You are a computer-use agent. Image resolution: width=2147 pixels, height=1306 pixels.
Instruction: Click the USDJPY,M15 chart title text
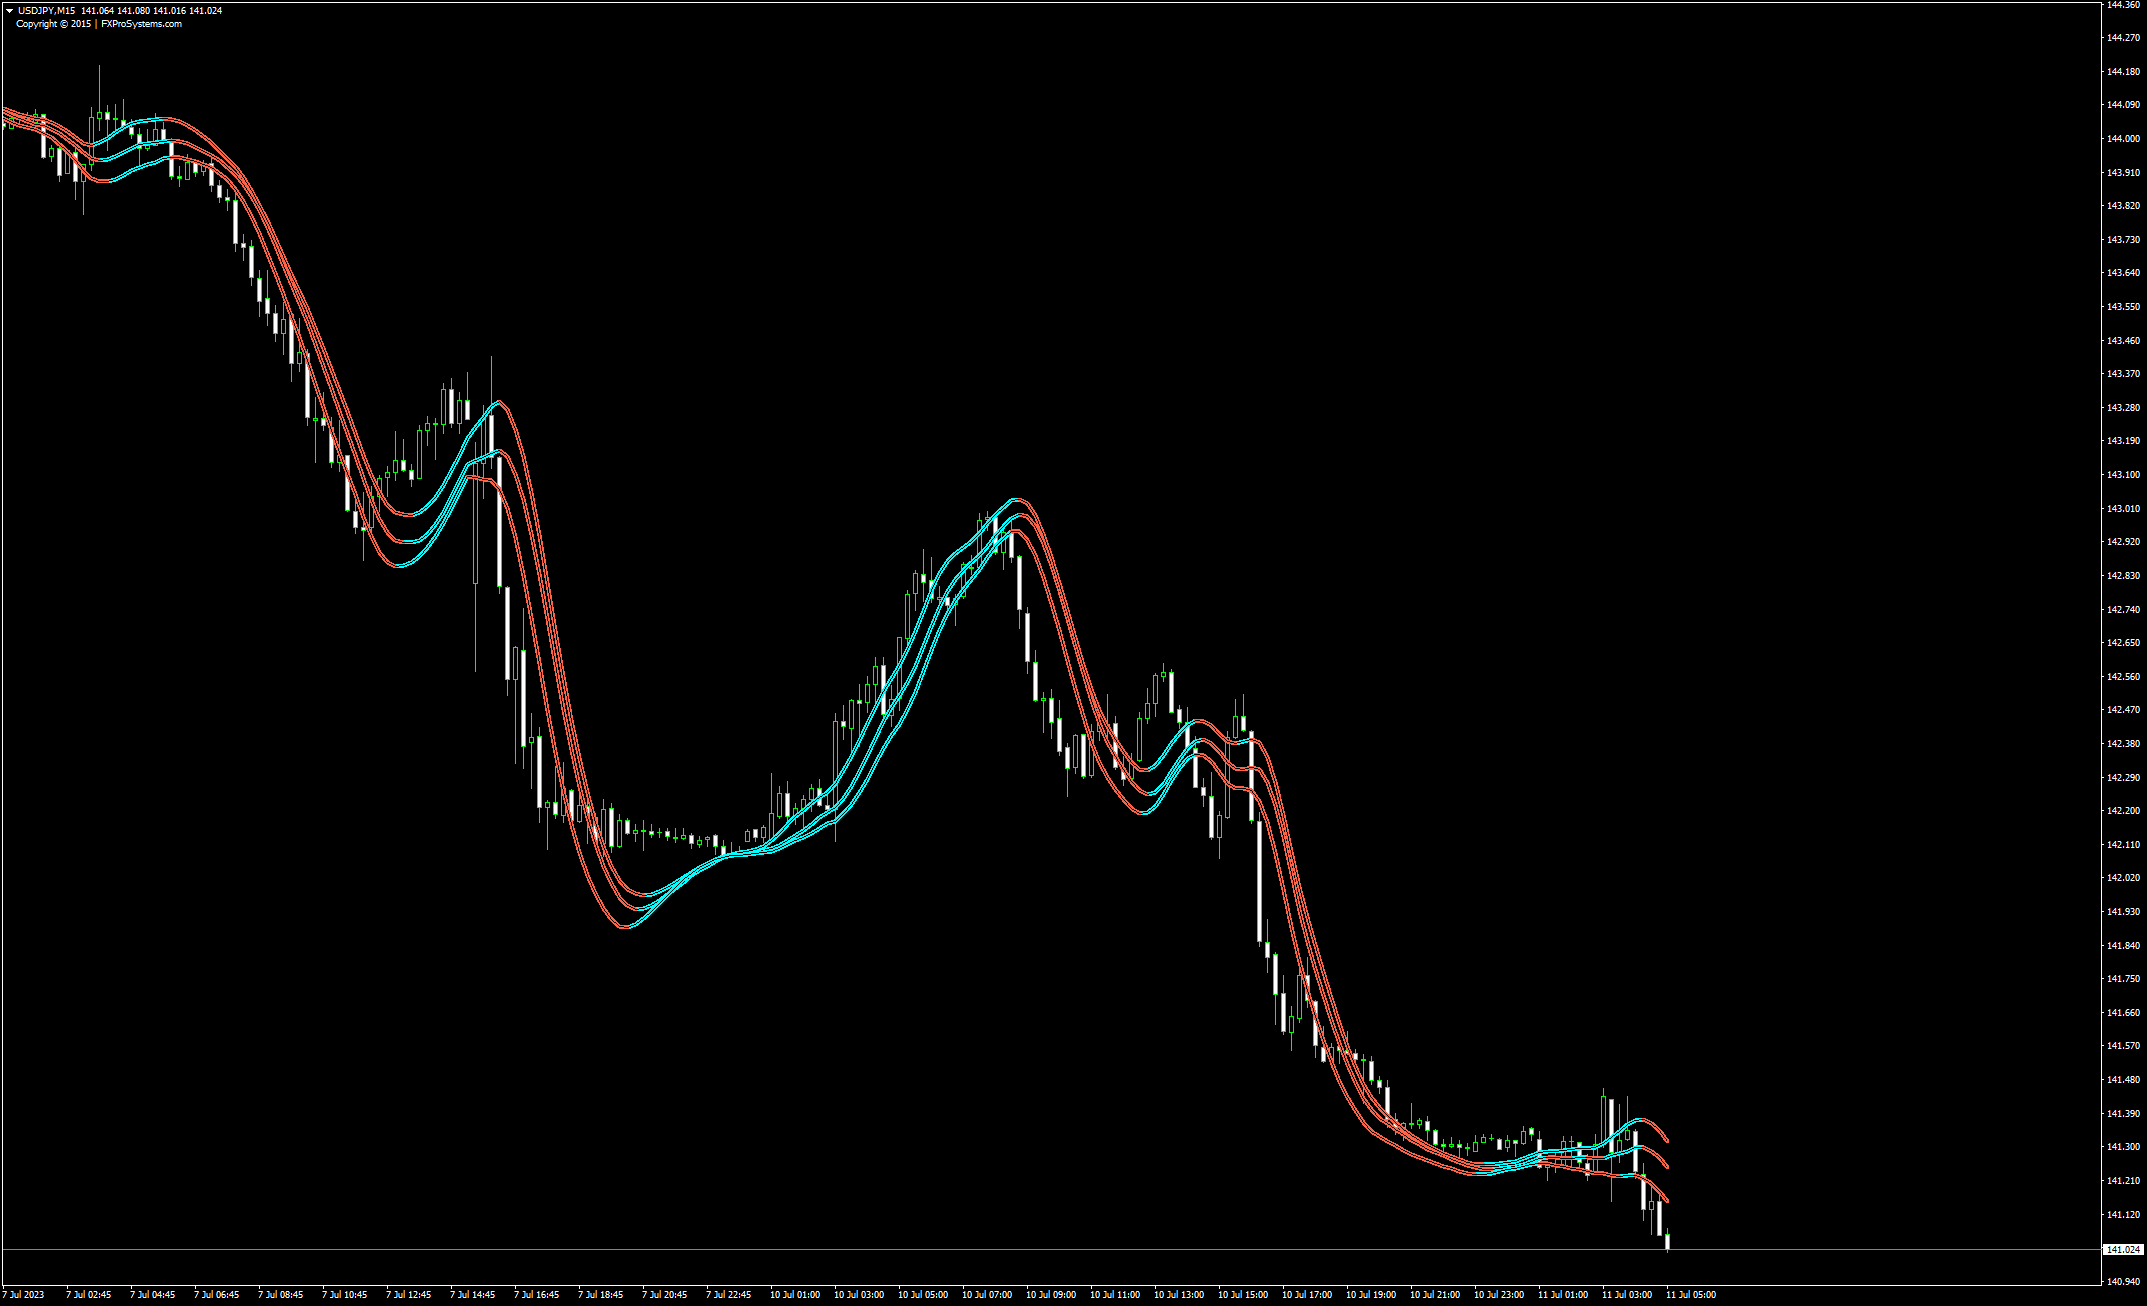tap(46, 11)
